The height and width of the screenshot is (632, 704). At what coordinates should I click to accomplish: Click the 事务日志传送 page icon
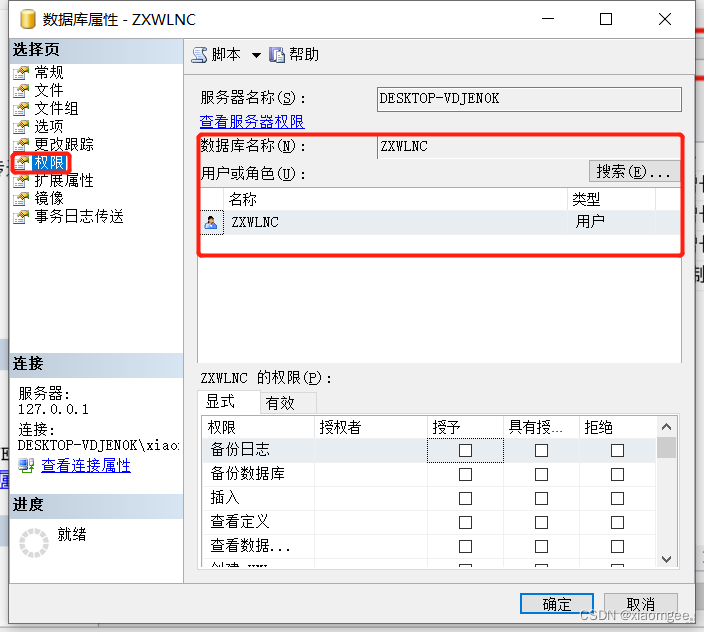pos(21,216)
